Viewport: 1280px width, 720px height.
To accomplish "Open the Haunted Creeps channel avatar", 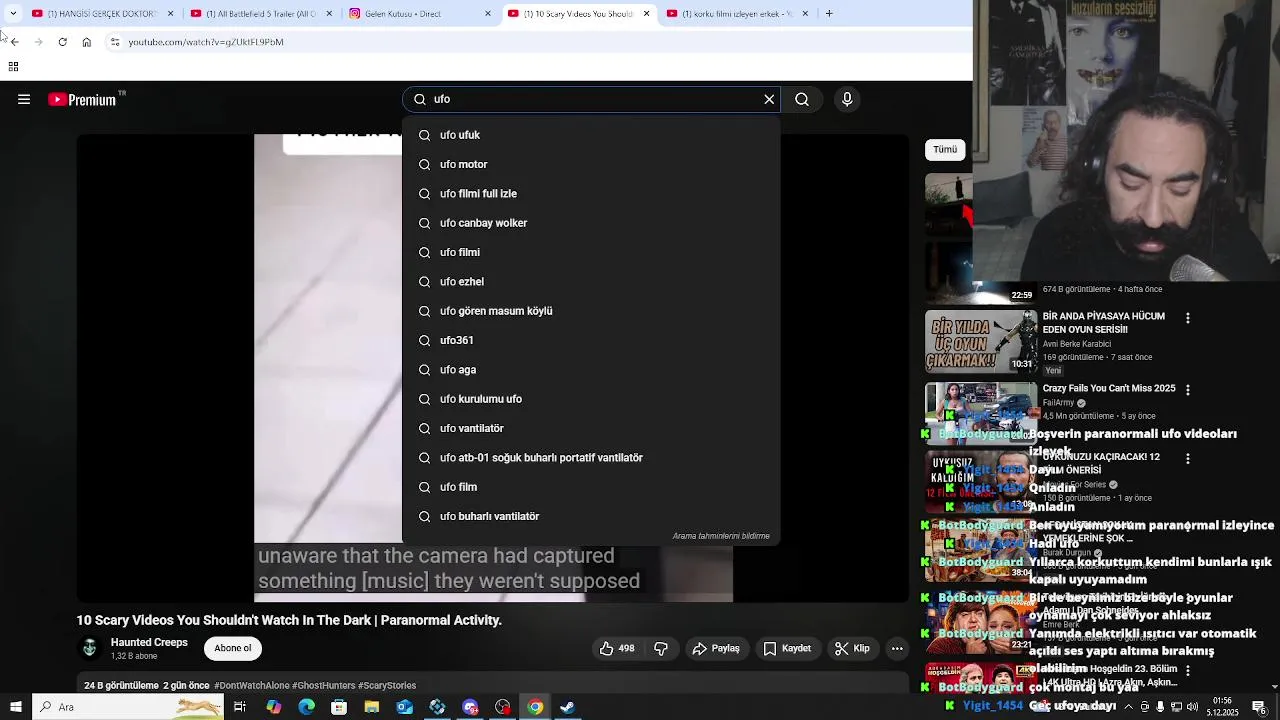I will [90, 648].
